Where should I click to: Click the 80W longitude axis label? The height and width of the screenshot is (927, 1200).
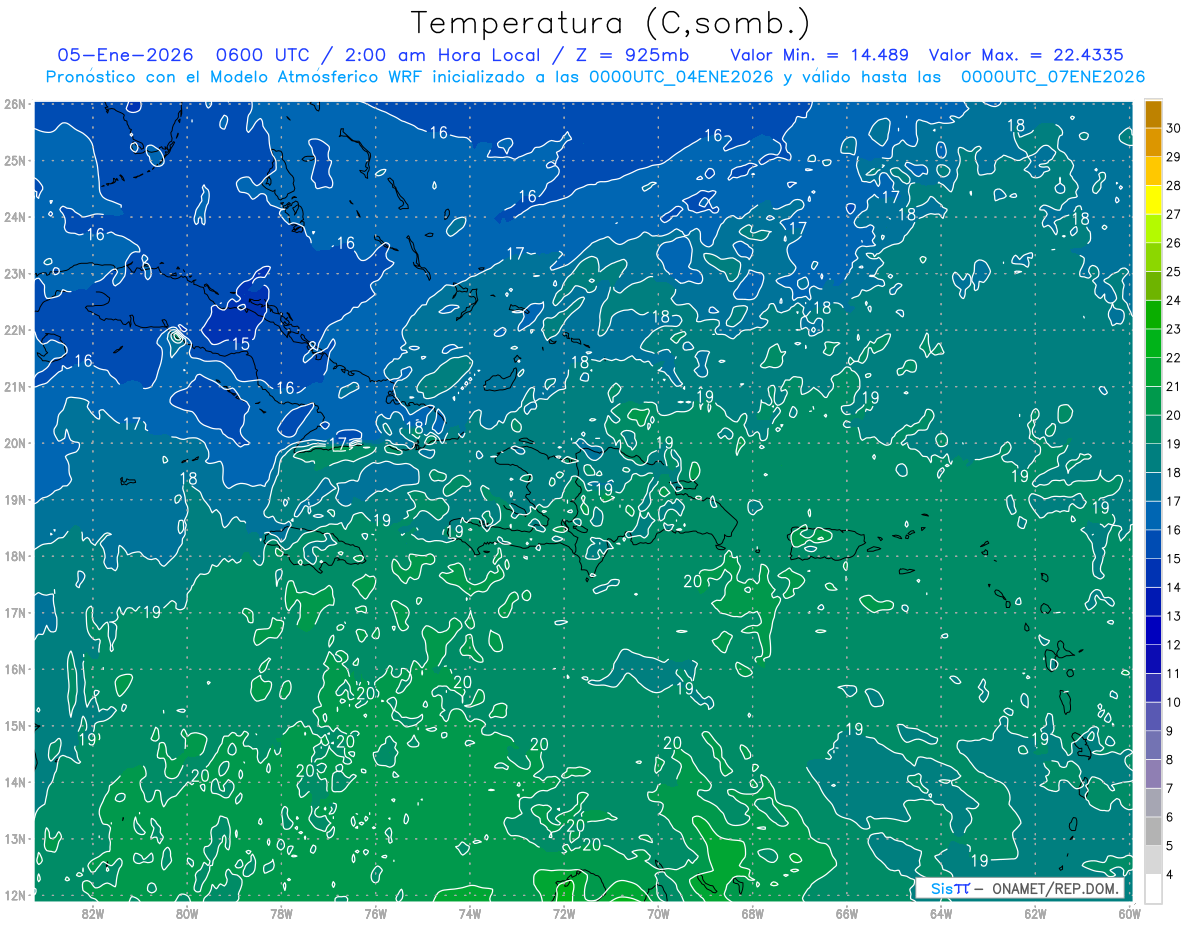tap(187, 912)
